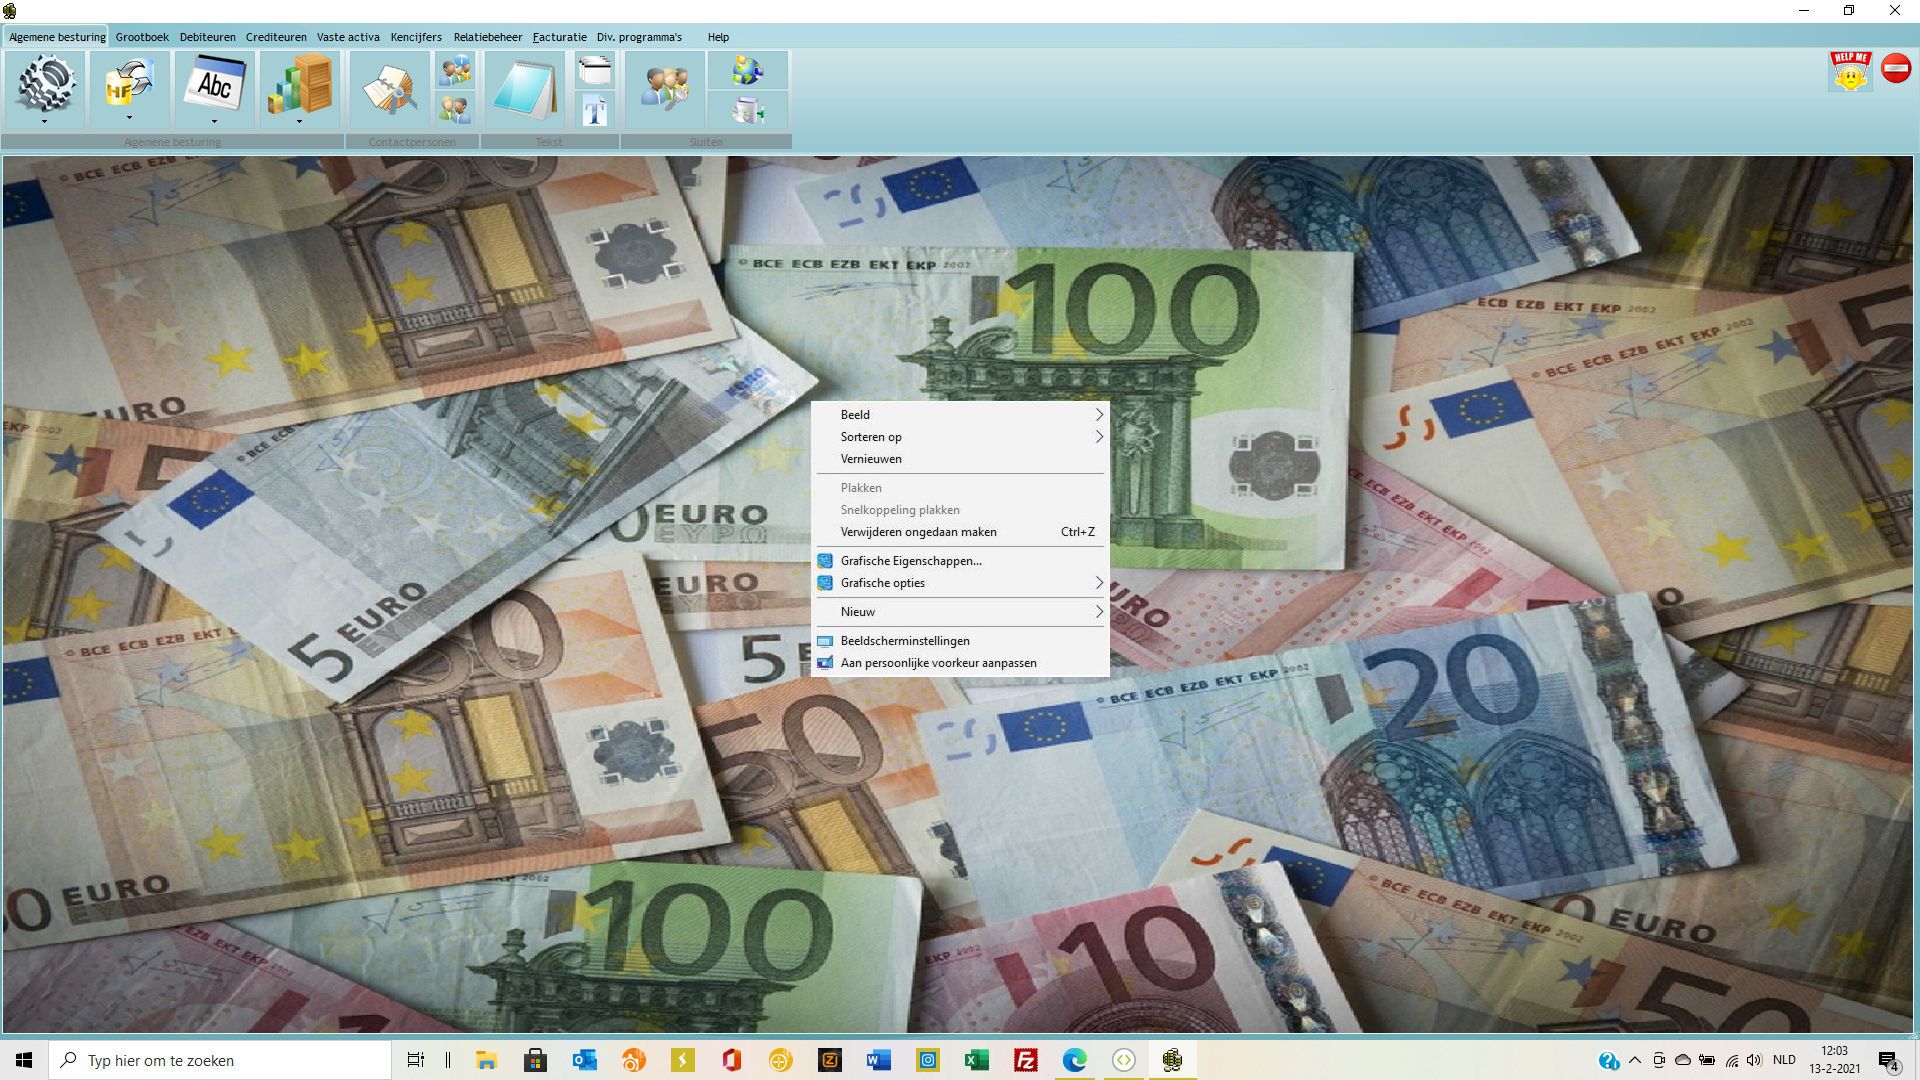Open Outlook from the taskbar
Image resolution: width=1920 pixels, height=1080 pixels.
584,1060
